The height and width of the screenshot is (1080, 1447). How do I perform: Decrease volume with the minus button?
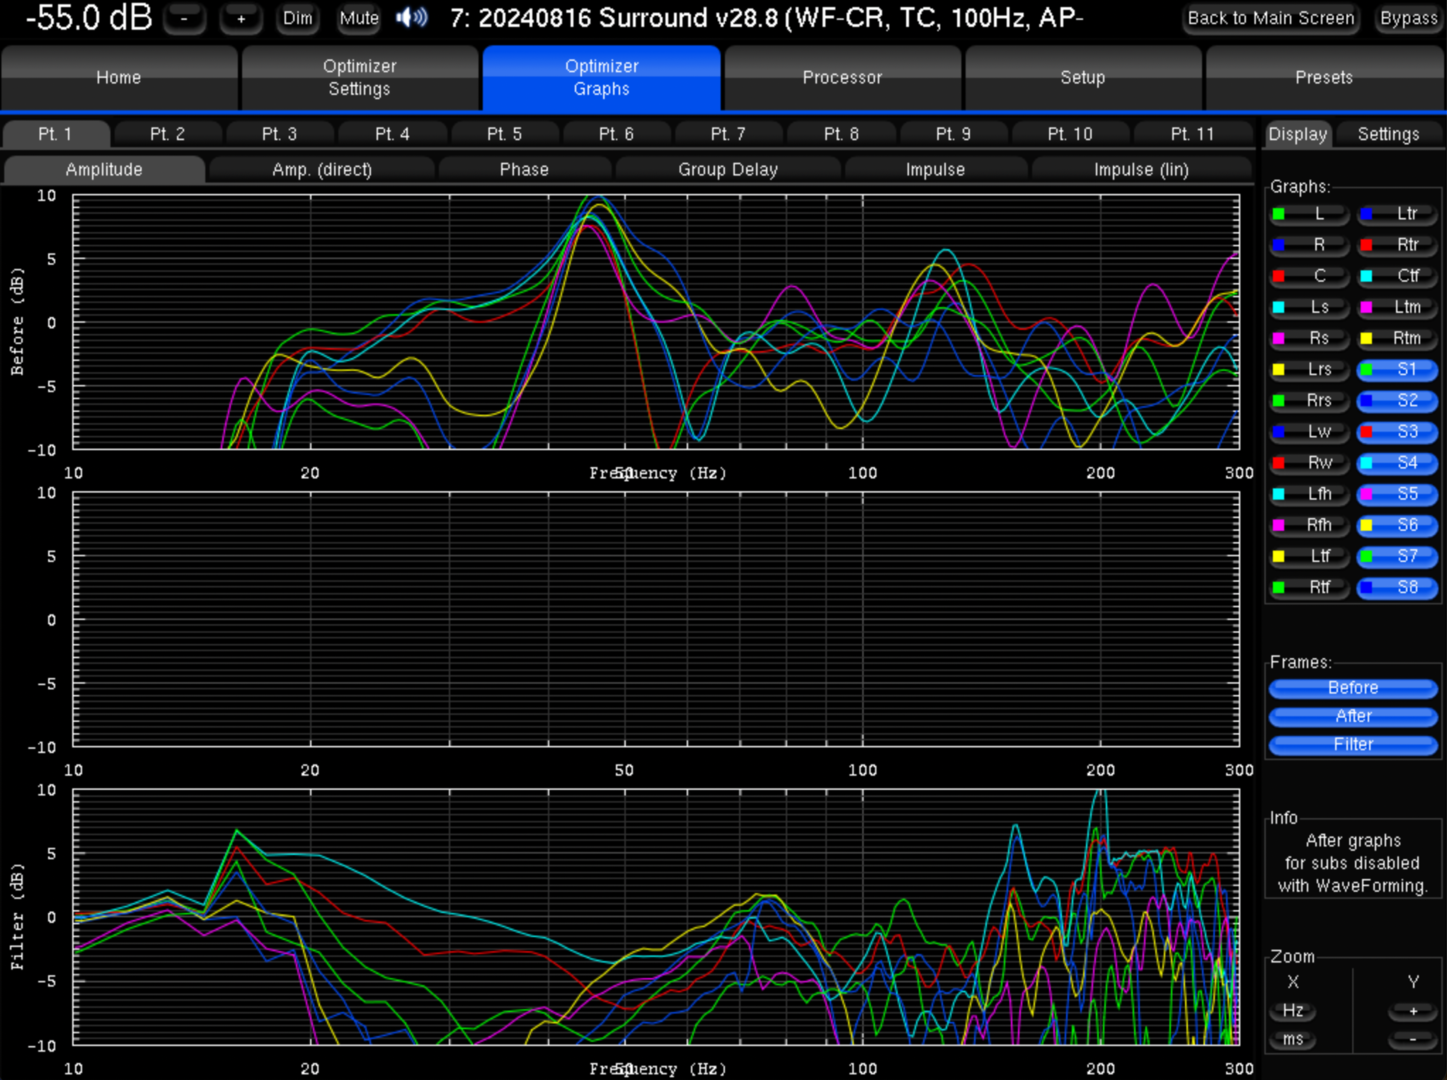[x=184, y=18]
